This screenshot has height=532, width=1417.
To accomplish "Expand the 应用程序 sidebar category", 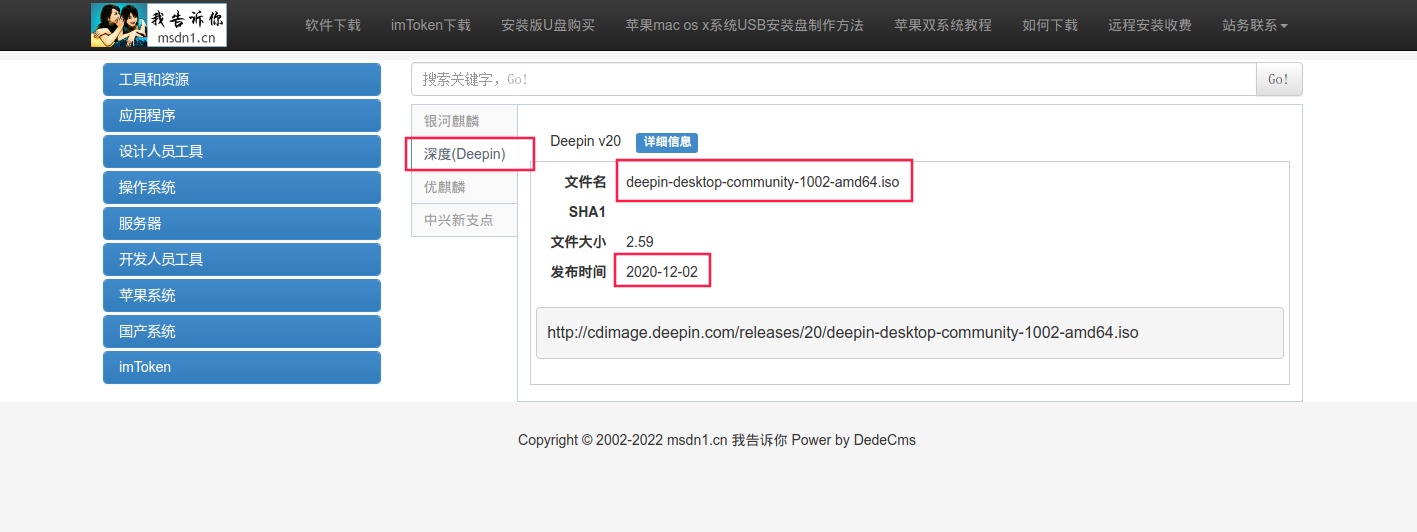I will (242, 116).
